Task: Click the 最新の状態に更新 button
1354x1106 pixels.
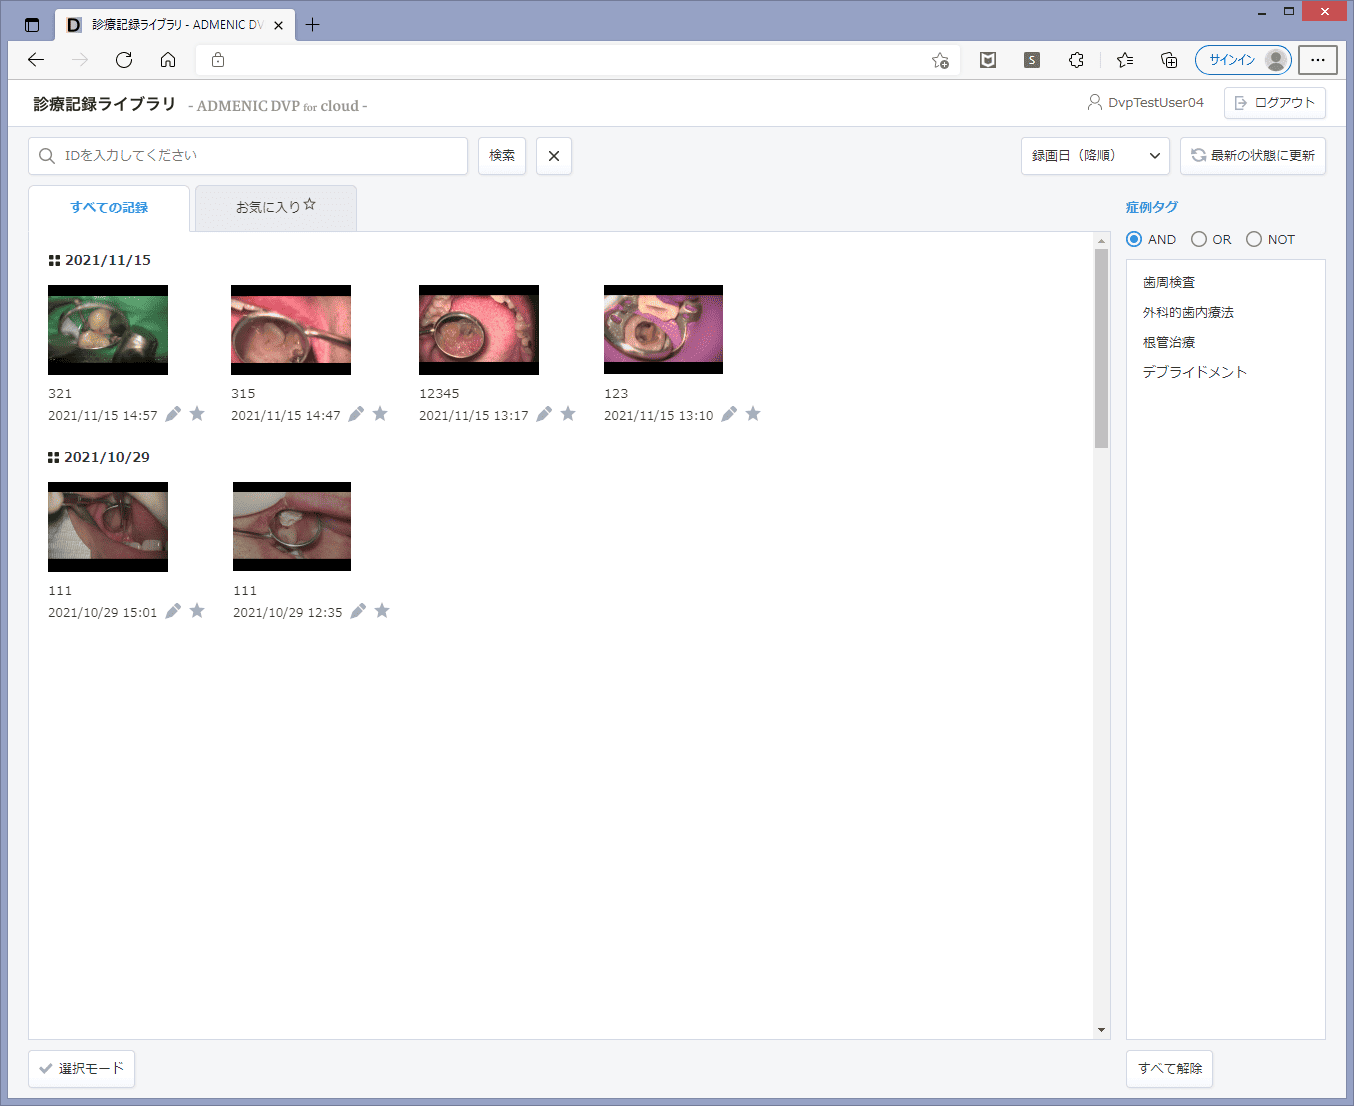Action: 1252,156
